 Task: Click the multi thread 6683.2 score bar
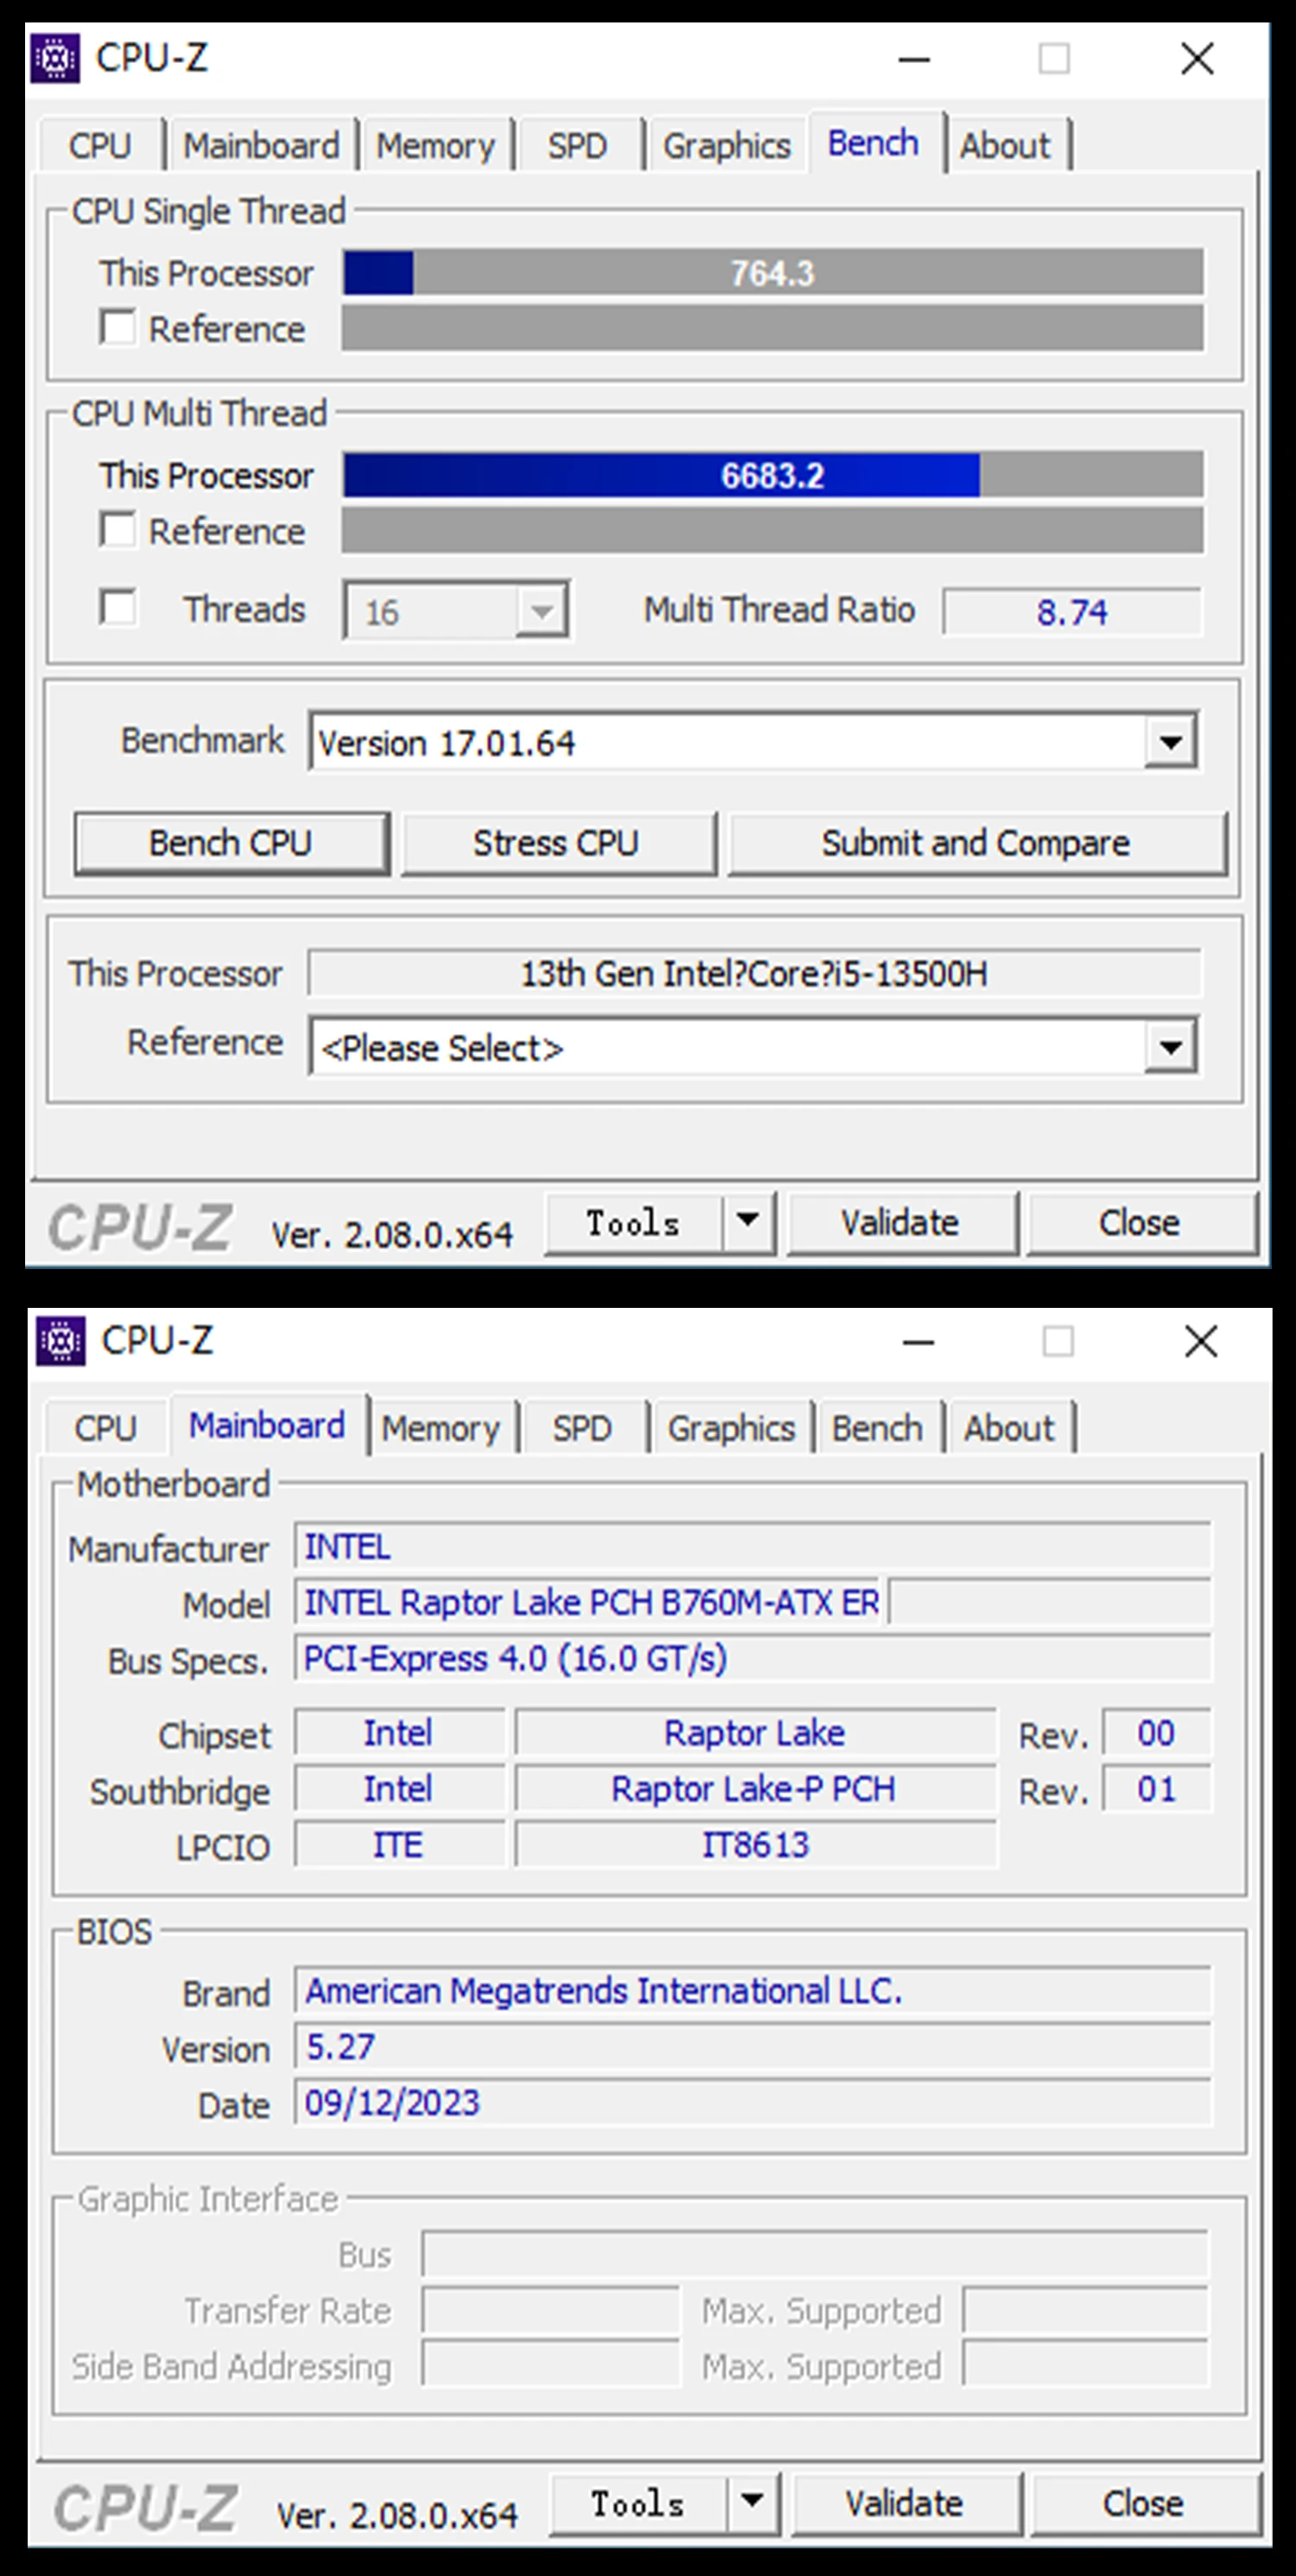(x=772, y=475)
